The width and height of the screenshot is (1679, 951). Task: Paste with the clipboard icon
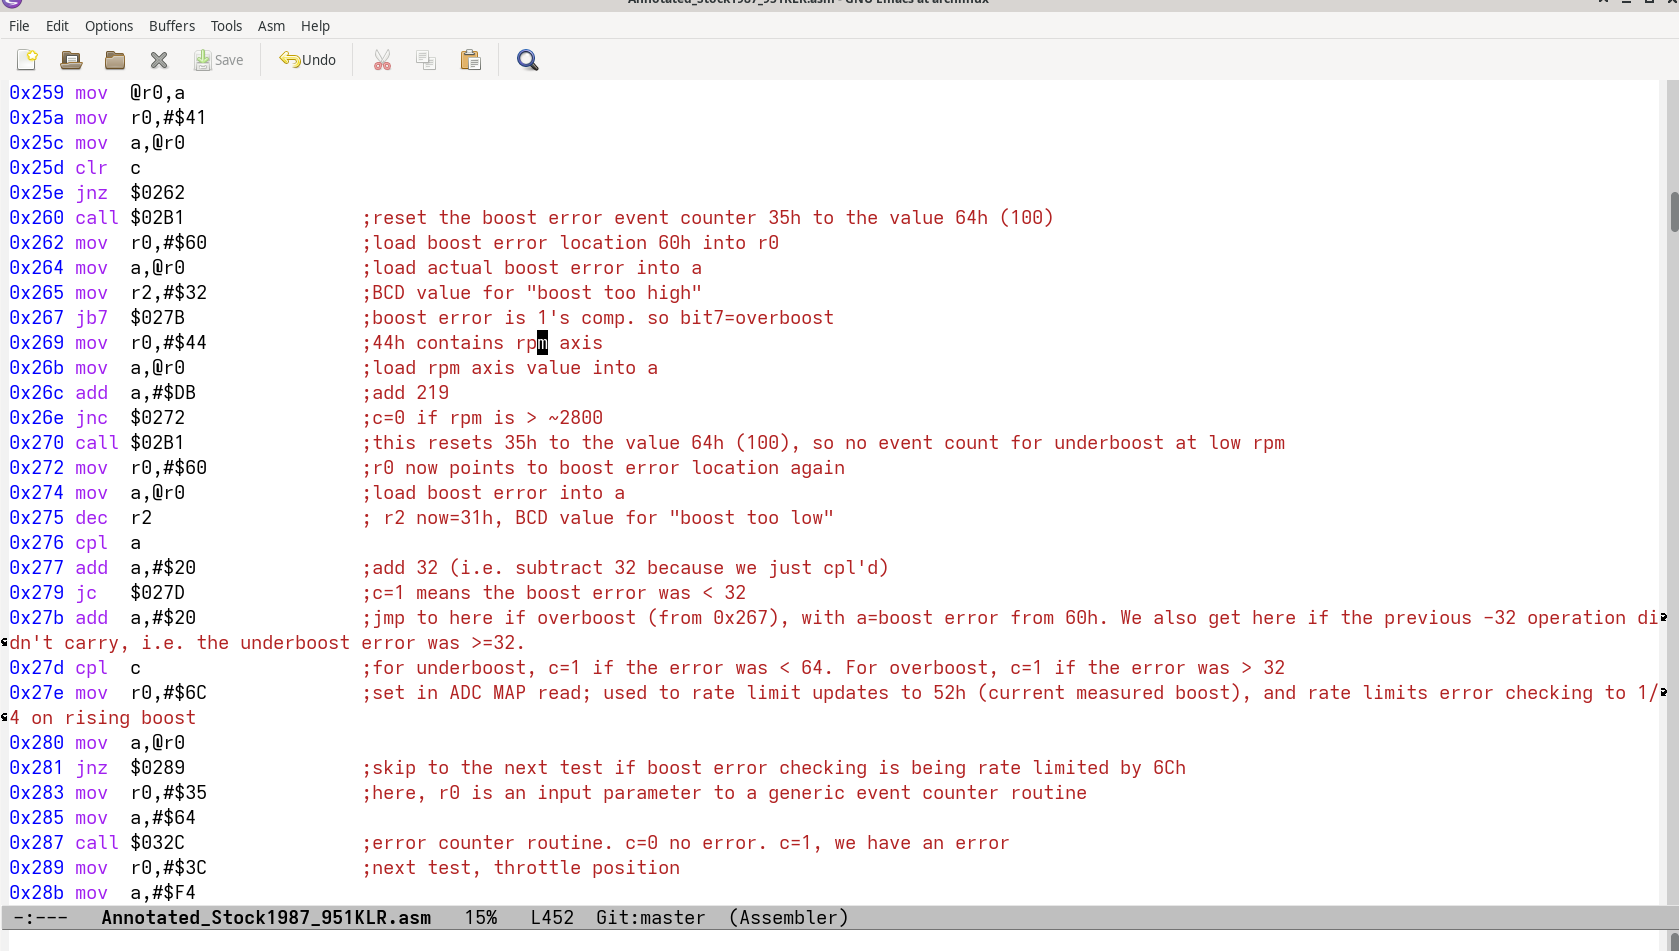point(470,60)
